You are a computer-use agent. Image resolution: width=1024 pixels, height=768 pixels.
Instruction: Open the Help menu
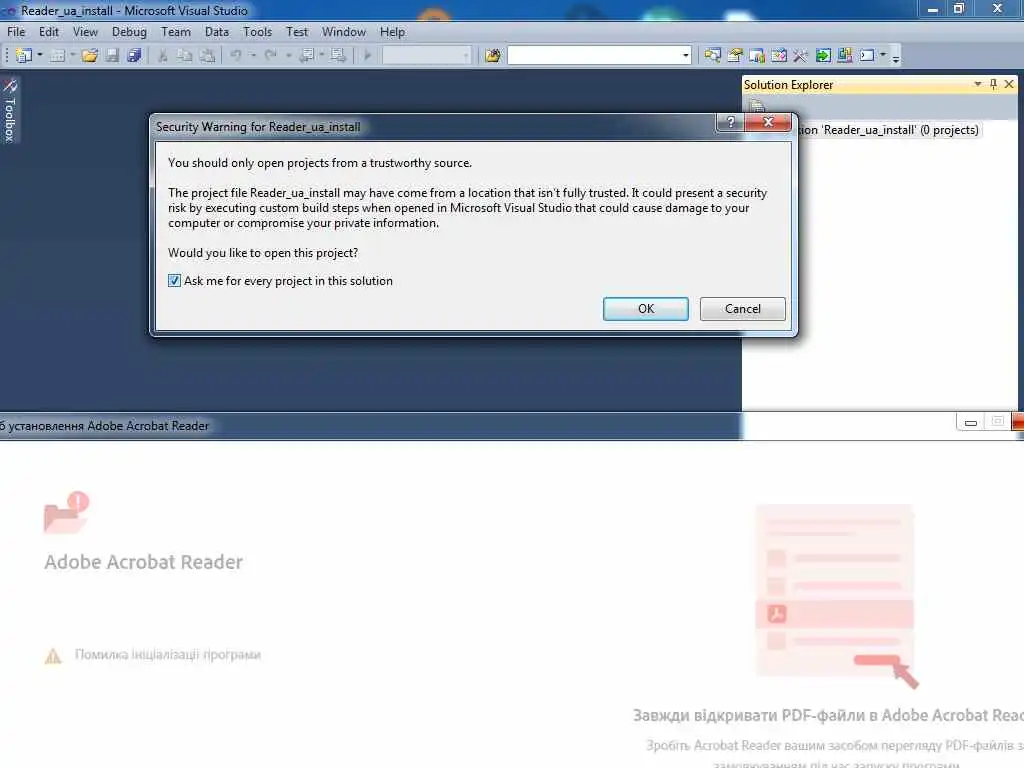tap(392, 32)
